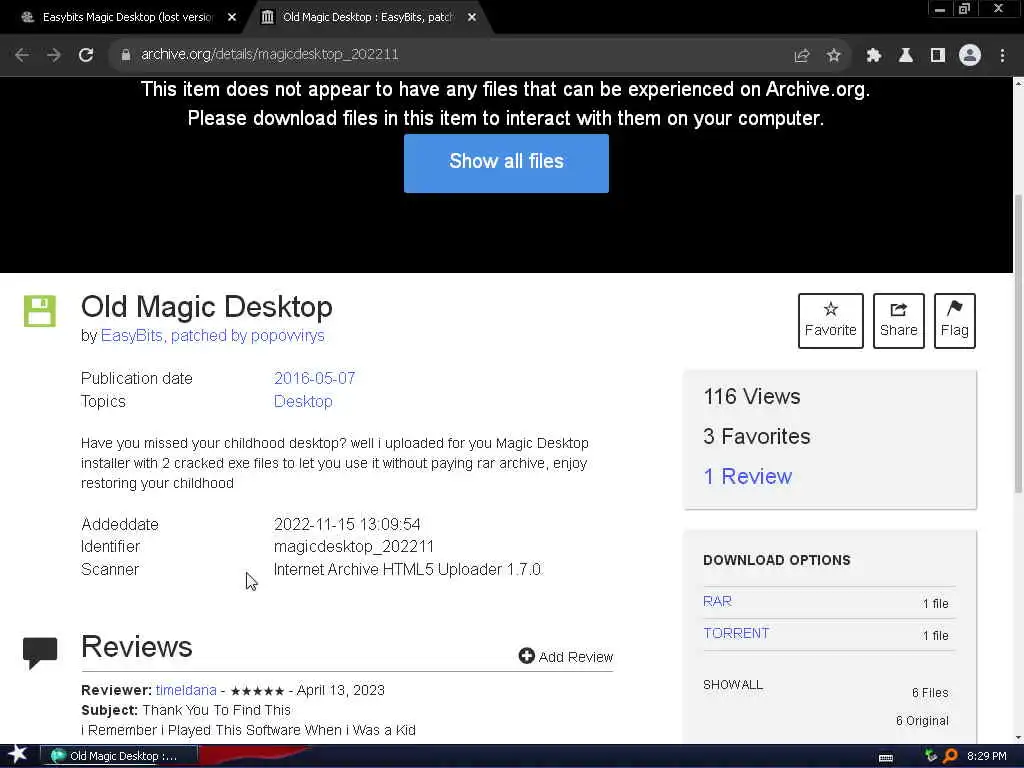Open the Extensions puzzle icon
Image resolution: width=1024 pixels, height=768 pixels.
point(874,56)
